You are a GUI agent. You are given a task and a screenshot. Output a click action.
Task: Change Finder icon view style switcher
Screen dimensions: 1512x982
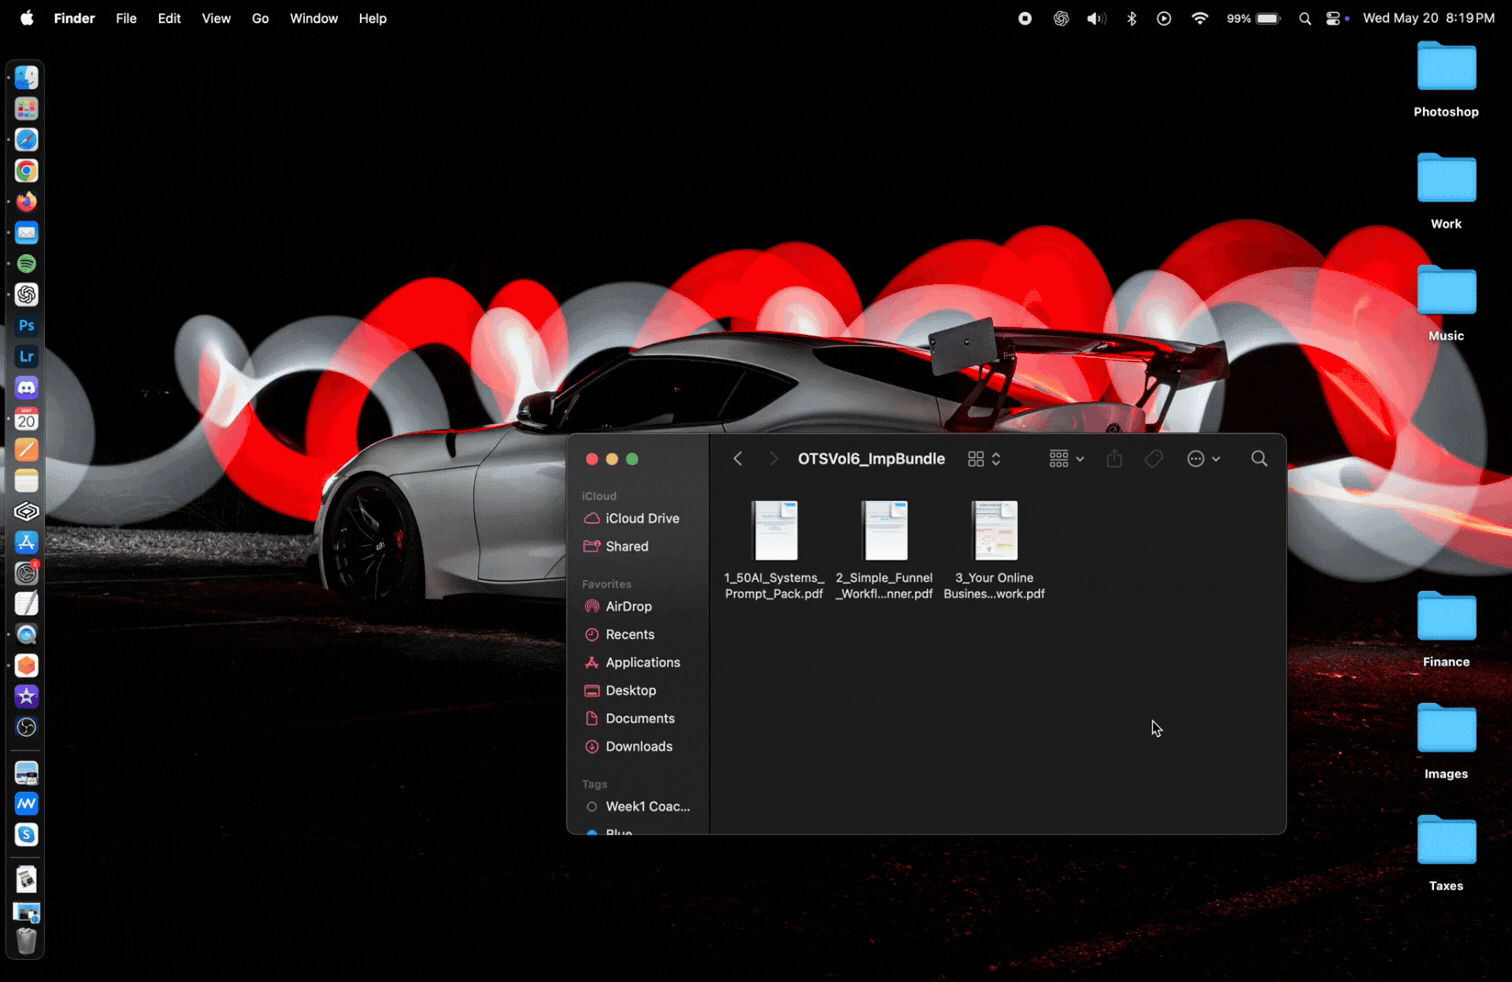pos(984,459)
